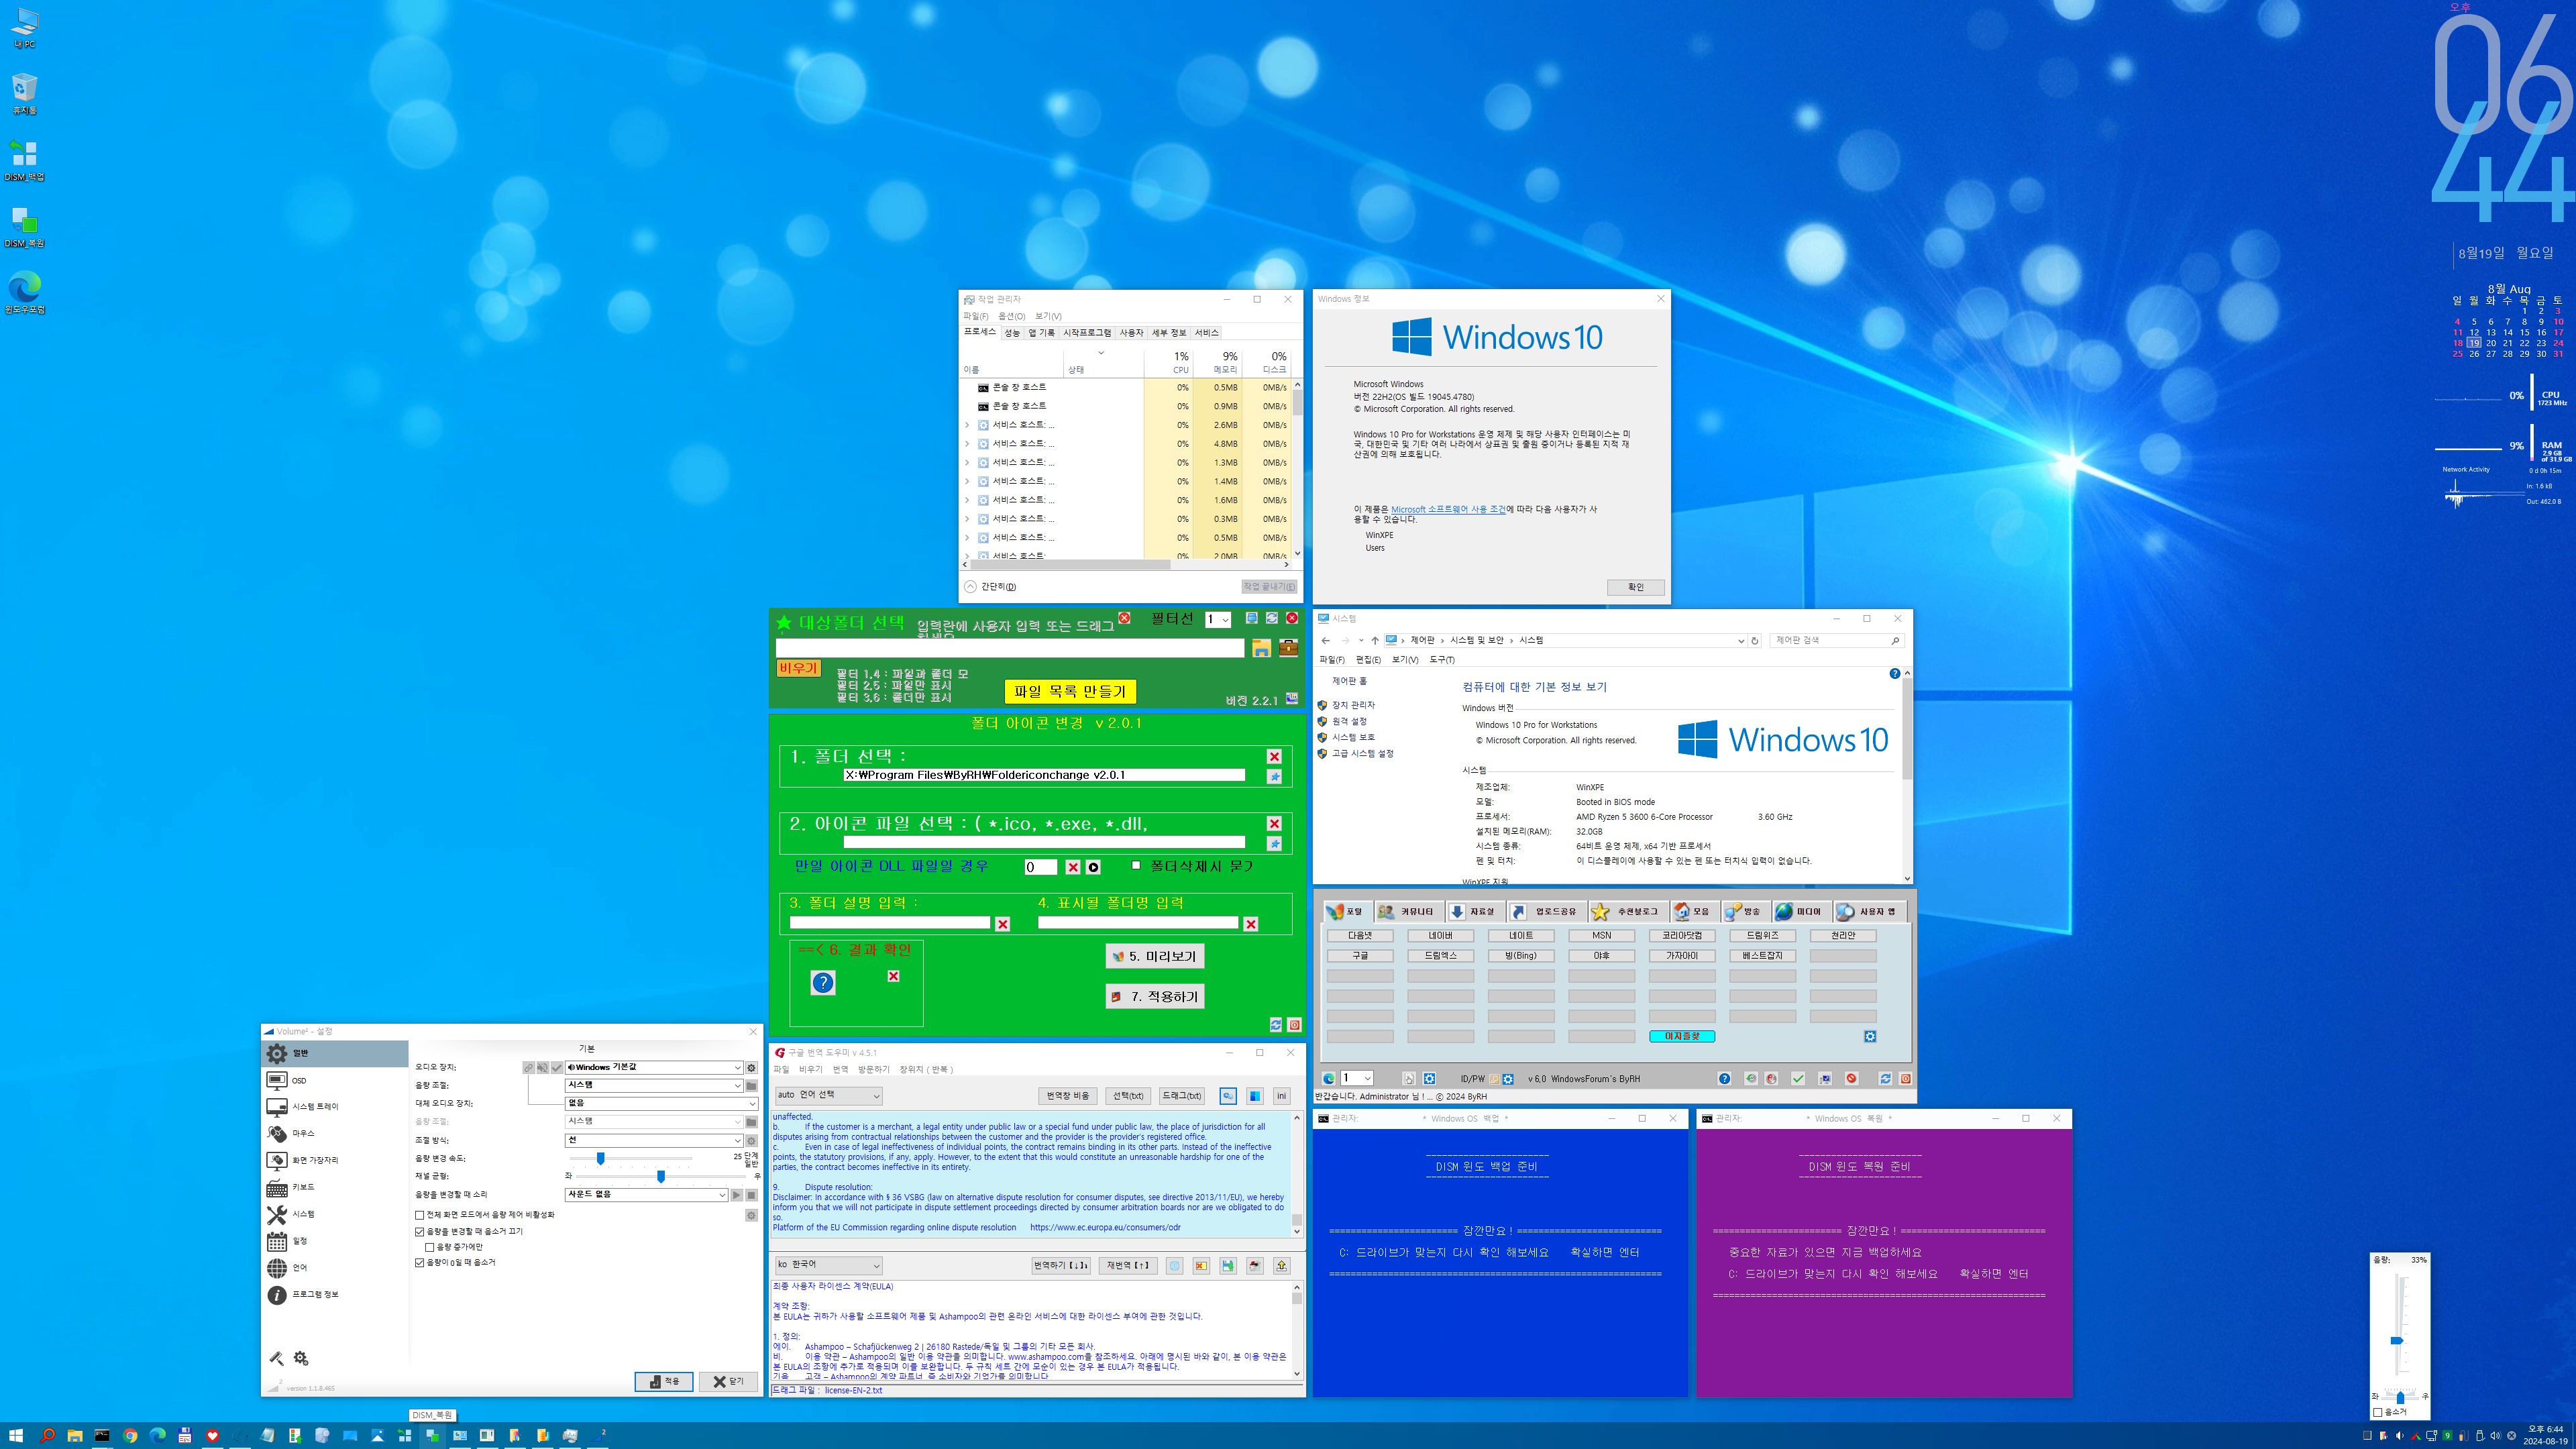Open Microsoft software license terms link
Screen dimensions: 2576x1449
click(1447, 509)
